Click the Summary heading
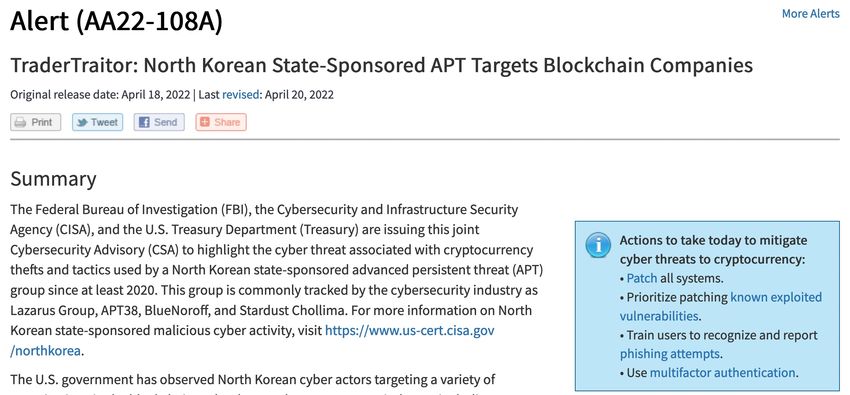Viewport: 850px width, 395px height. 53,179
